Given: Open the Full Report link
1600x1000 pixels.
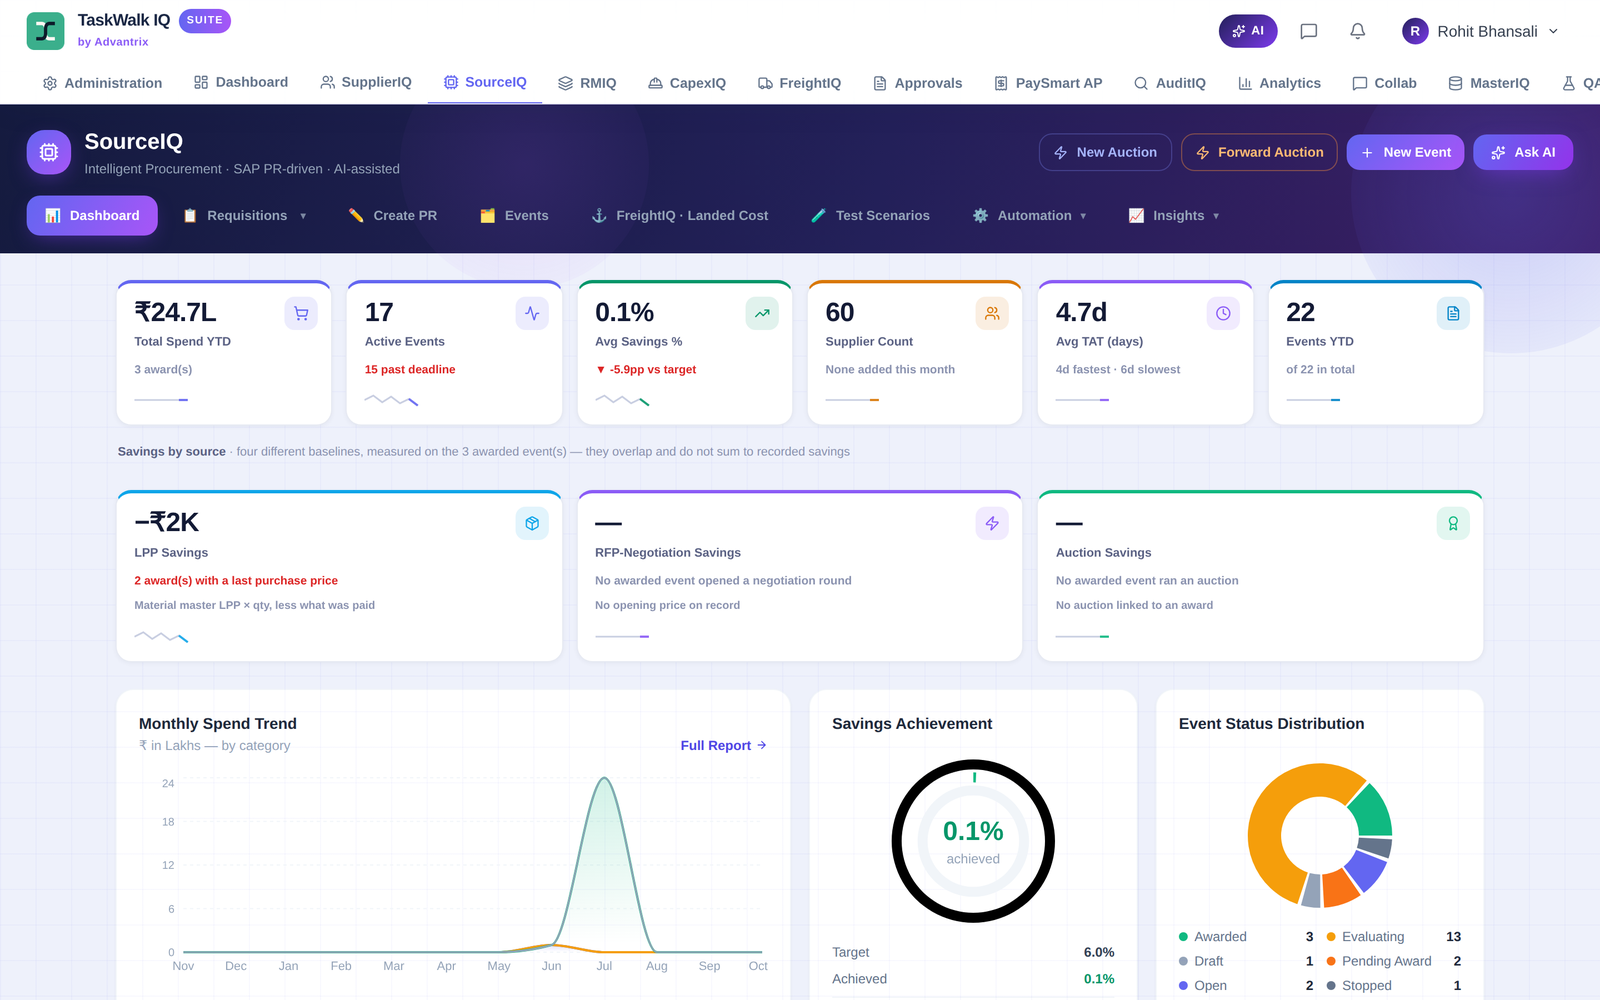Looking at the screenshot, I should click(723, 746).
